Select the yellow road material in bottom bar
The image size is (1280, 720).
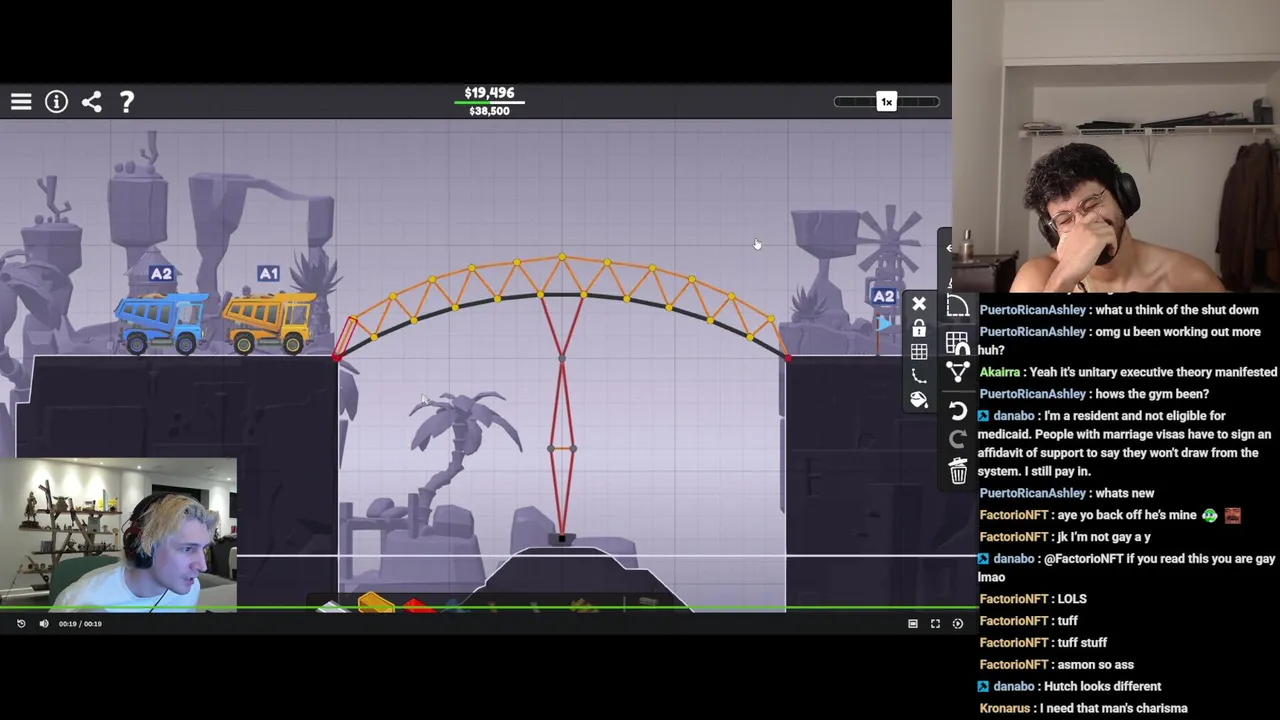click(x=376, y=603)
